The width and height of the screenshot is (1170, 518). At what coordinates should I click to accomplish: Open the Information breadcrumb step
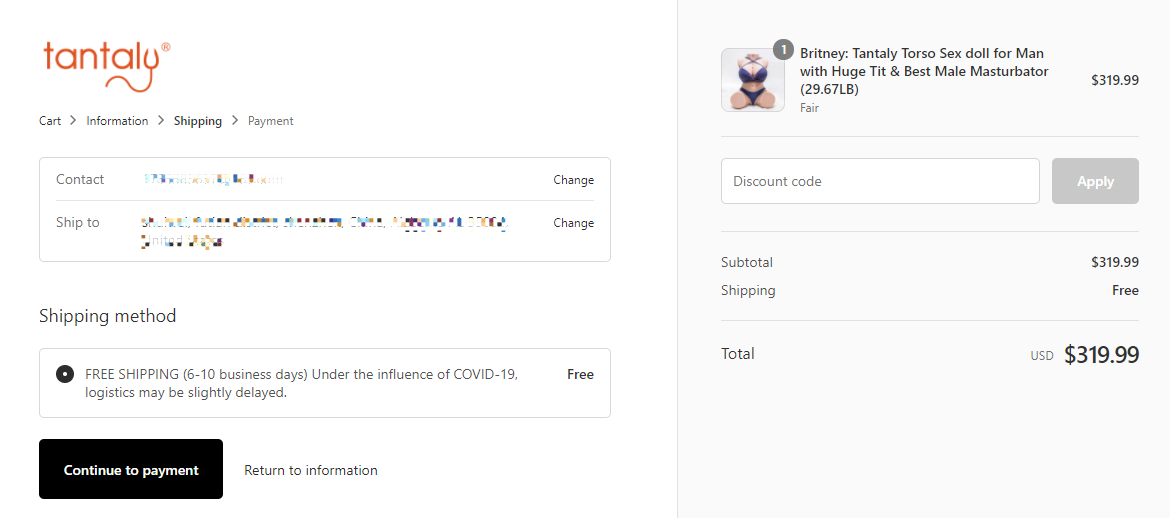[x=117, y=121]
